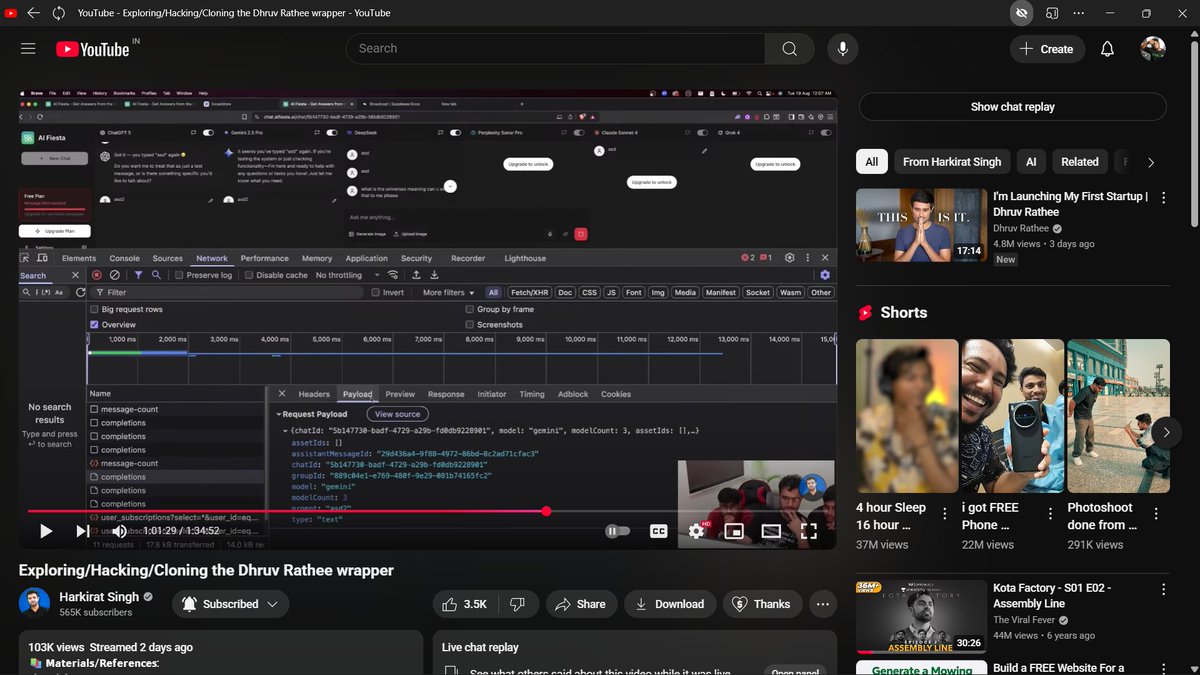
Task: Share this video
Action: point(580,604)
